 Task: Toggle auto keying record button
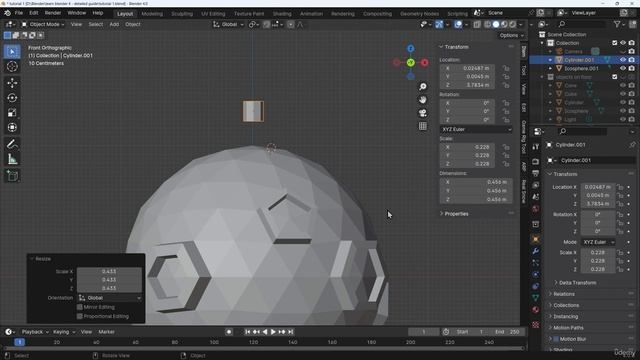[x=229, y=332]
